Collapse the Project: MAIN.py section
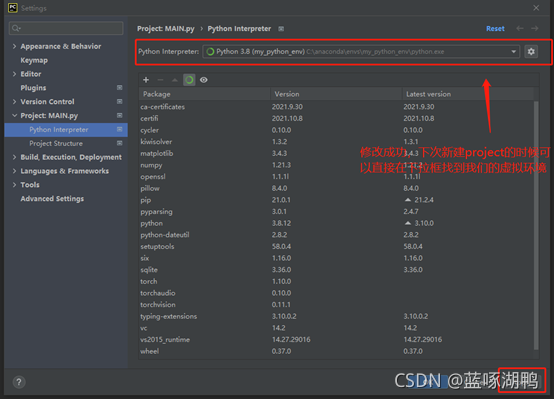The height and width of the screenshot is (399, 554). click(x=14, y=116)
